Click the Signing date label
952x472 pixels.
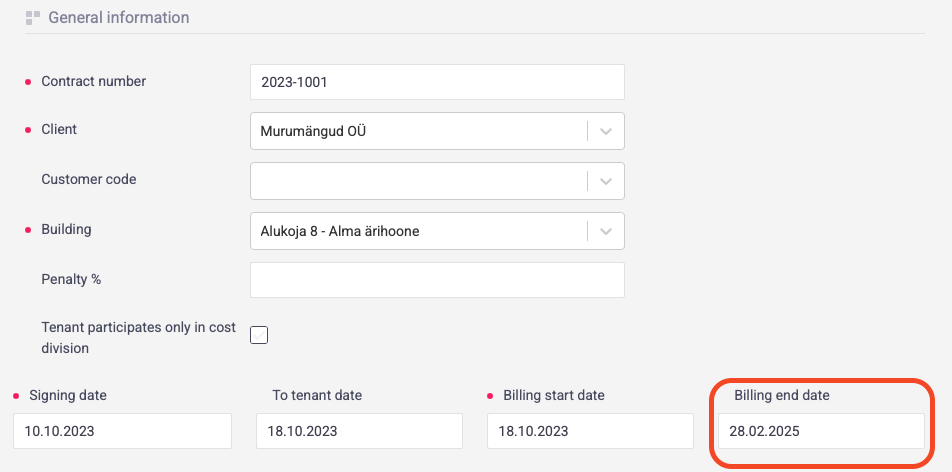click(x=68, y=395)
